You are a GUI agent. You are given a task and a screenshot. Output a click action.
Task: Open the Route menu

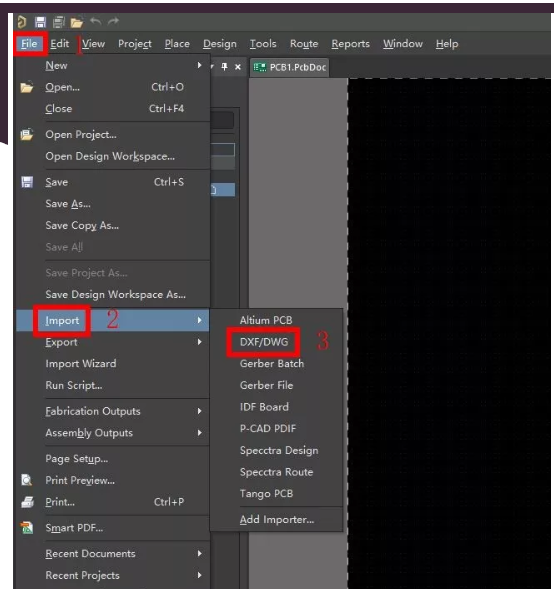click(304, 44)
